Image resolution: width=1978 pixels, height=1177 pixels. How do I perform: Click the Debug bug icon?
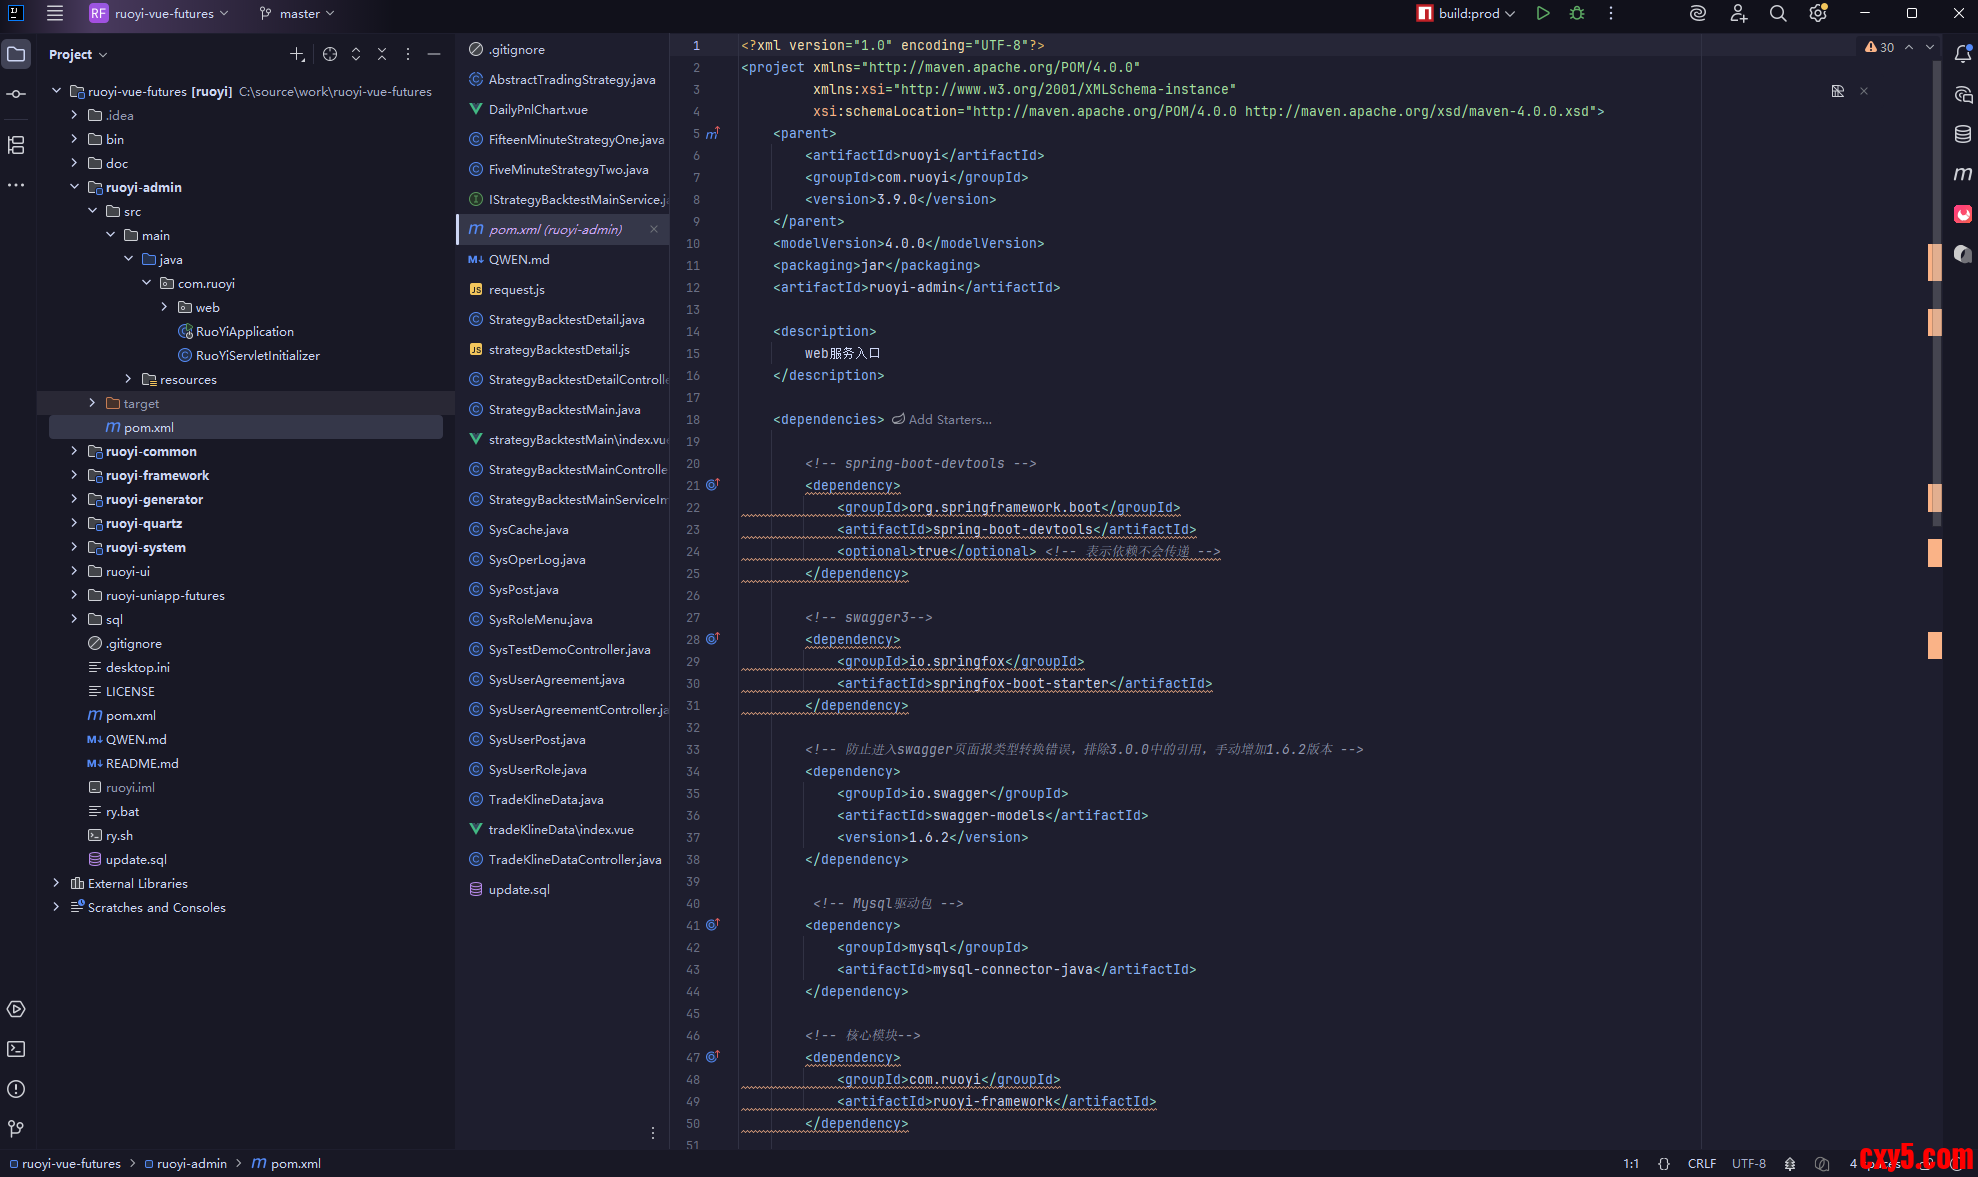[1577, 13]
